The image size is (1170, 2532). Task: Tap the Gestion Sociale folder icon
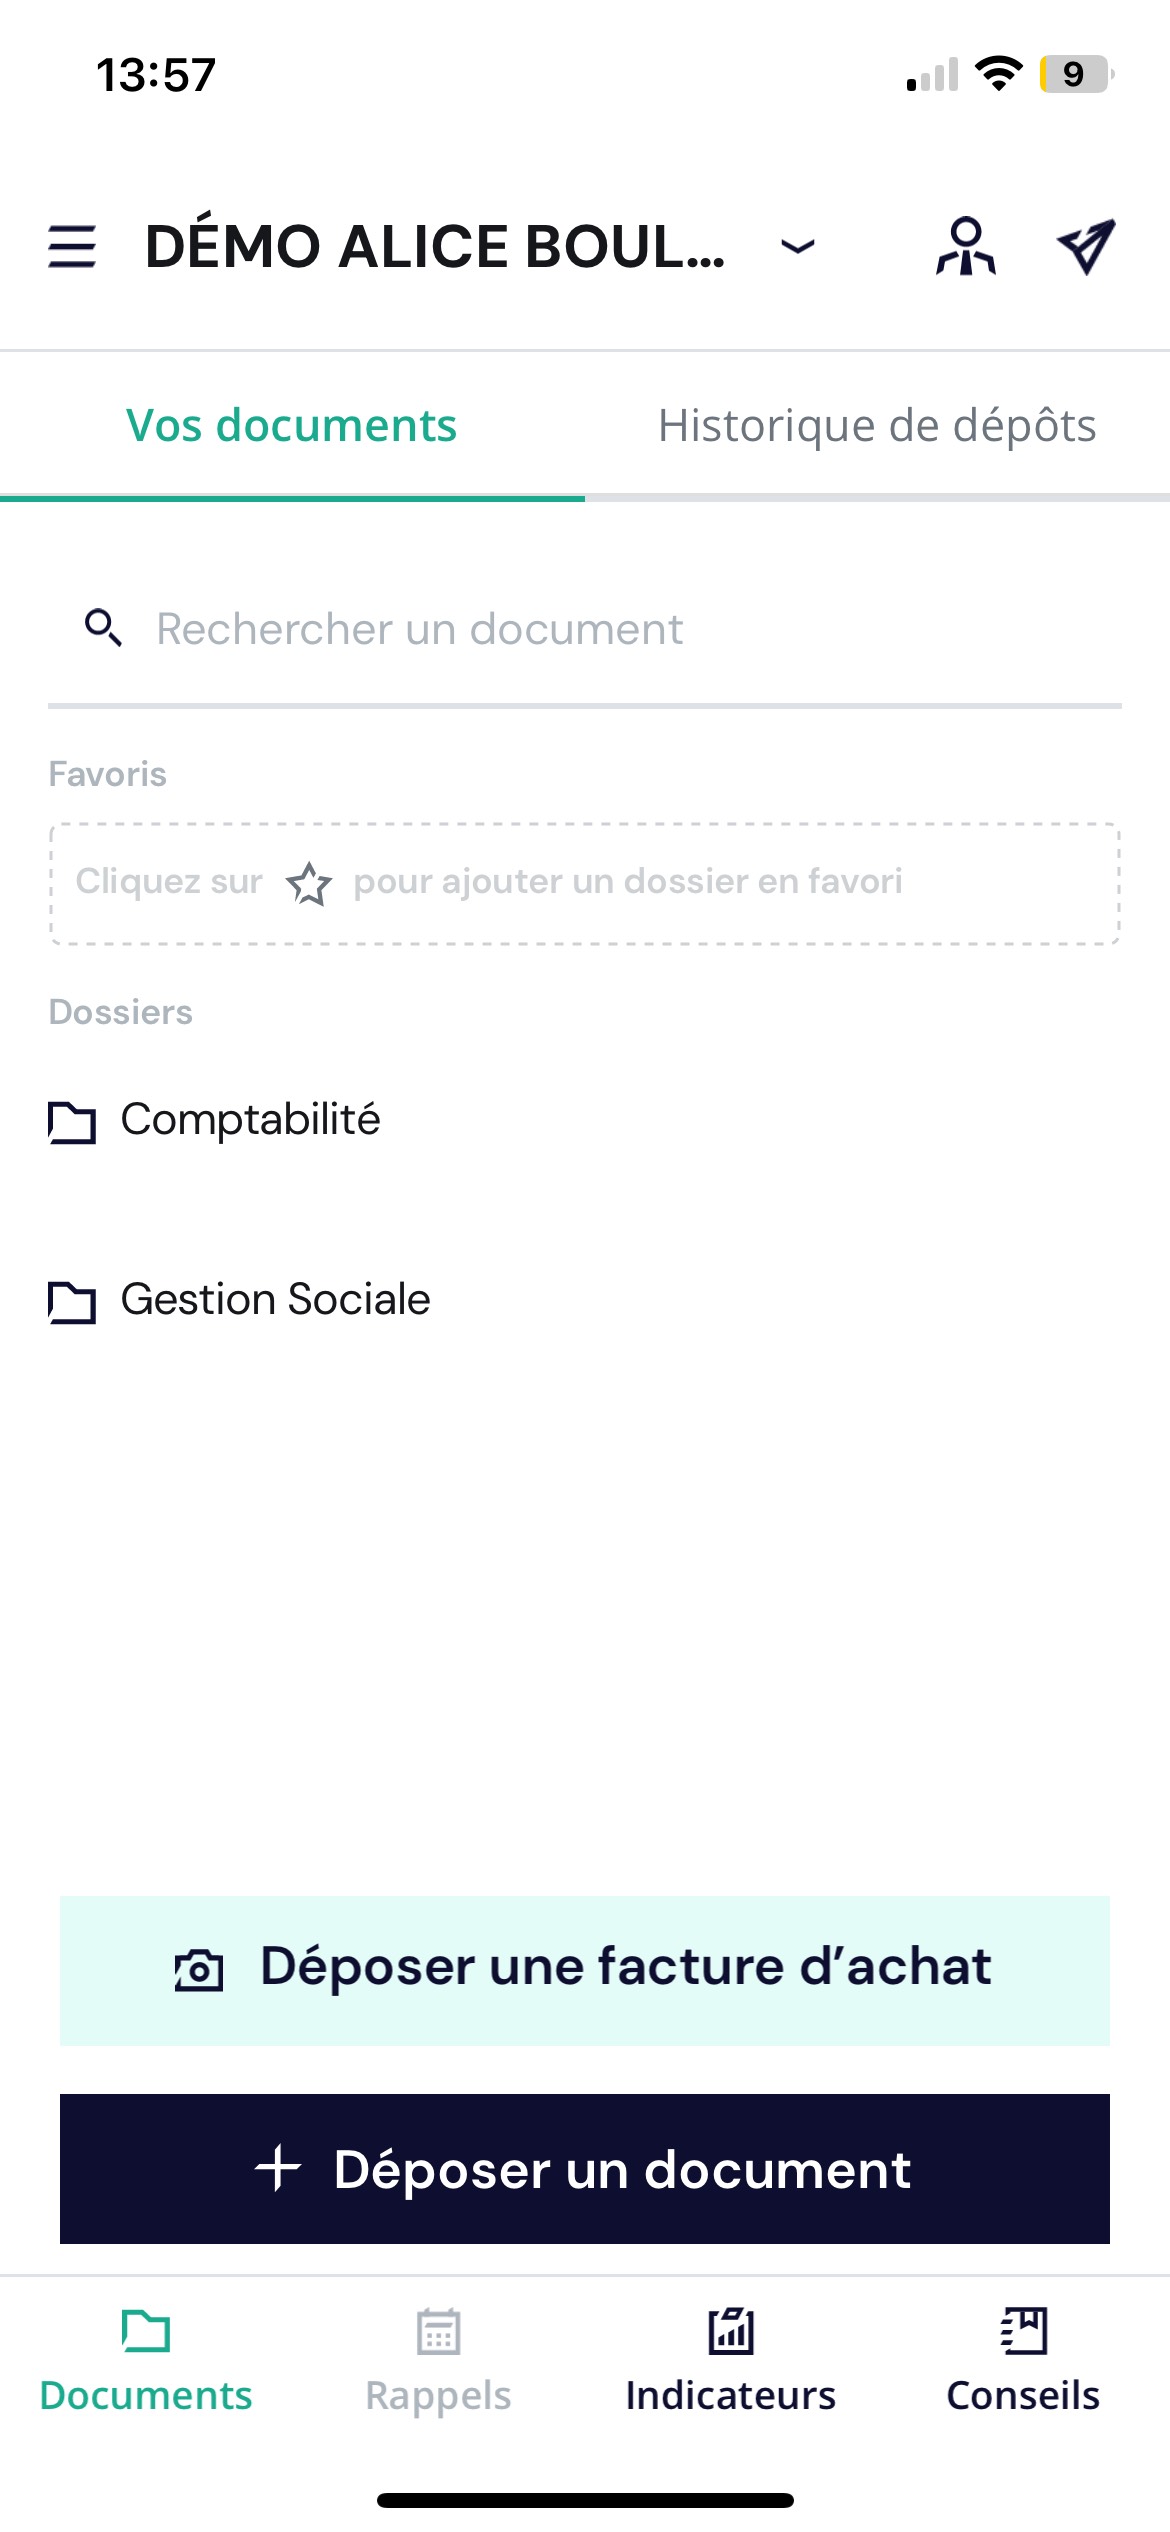point(72,1302)
